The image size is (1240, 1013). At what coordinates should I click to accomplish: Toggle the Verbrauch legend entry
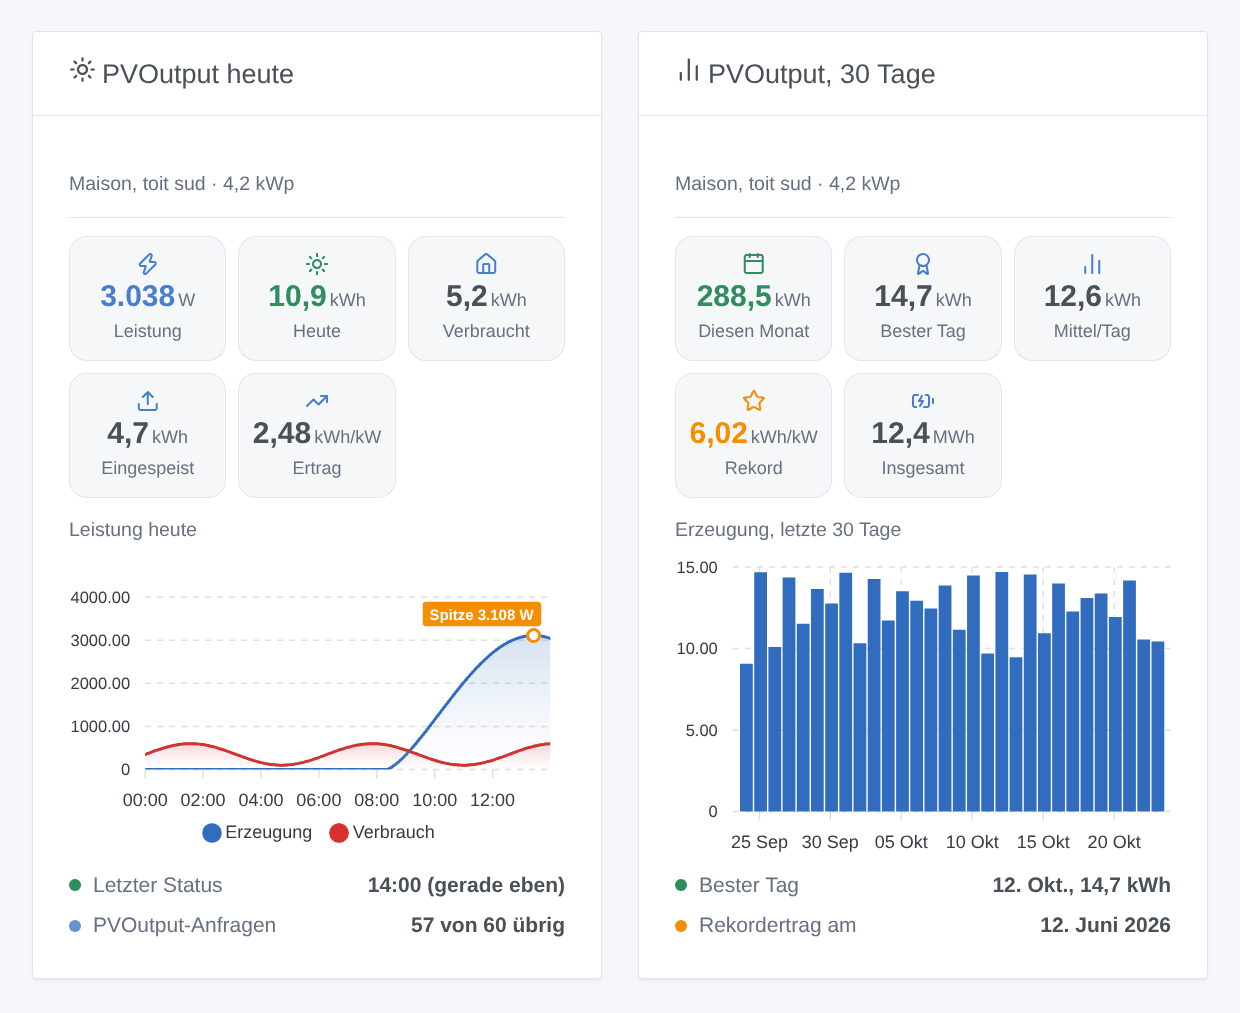(382, 832)
